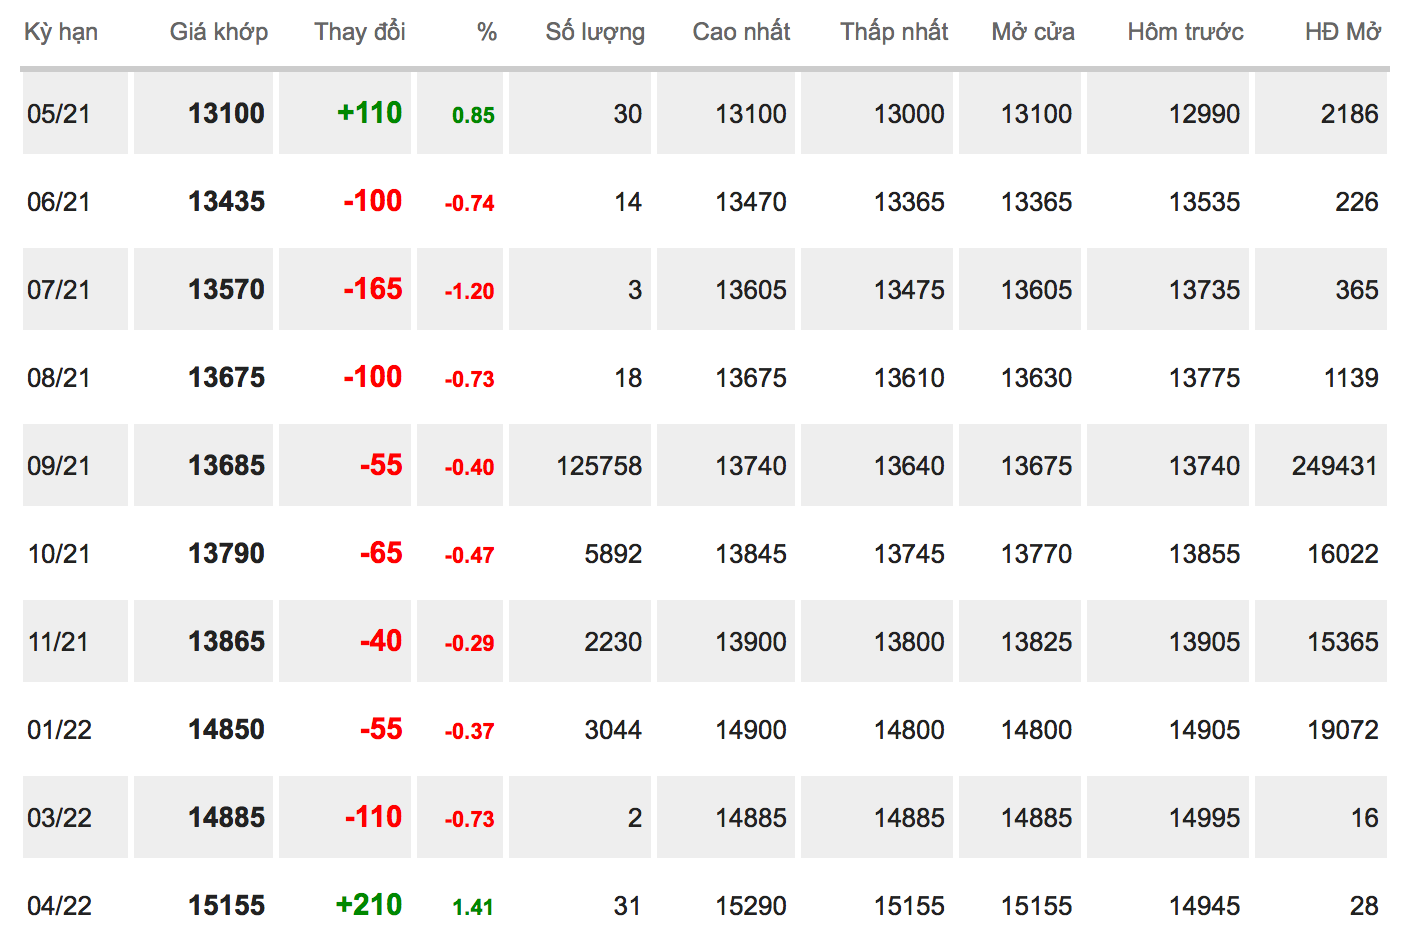The height and width of the screenshot is (952, 1418).
Task: Select the +210 change value
Action: (x=369, y=905)
